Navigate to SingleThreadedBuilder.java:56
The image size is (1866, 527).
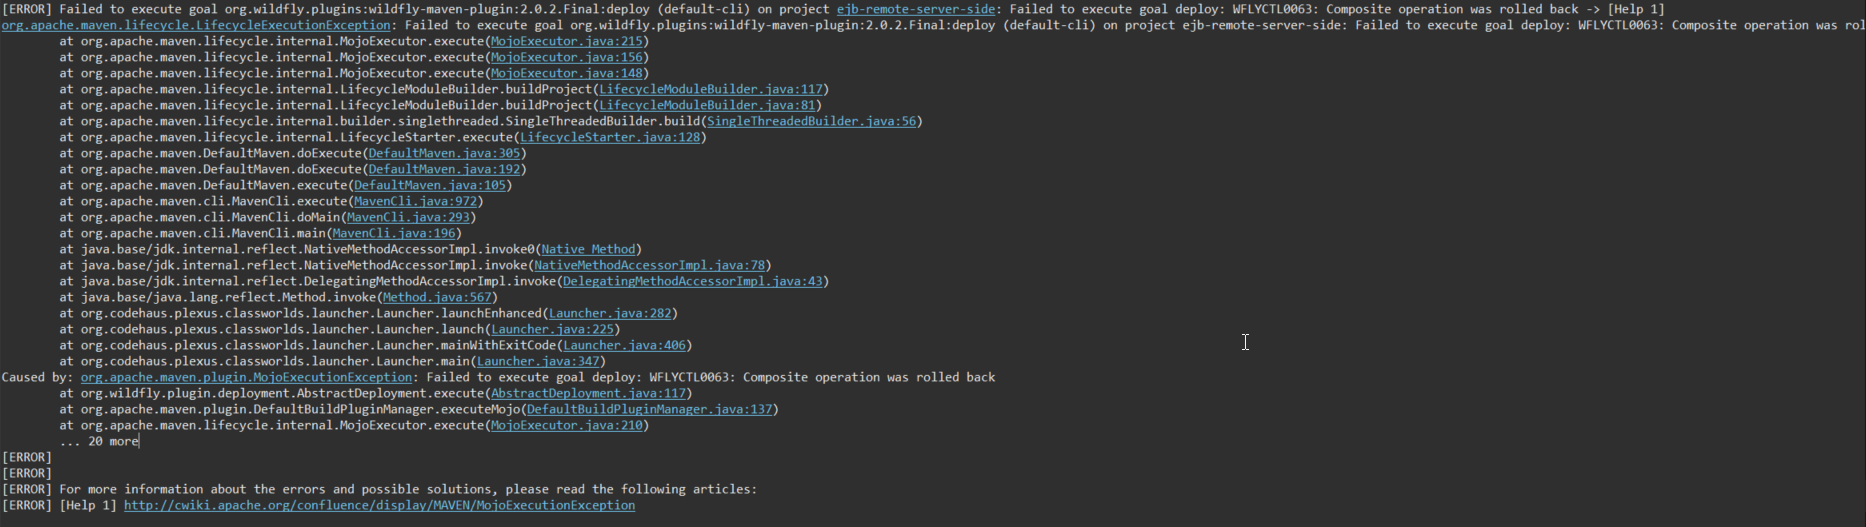811,121
